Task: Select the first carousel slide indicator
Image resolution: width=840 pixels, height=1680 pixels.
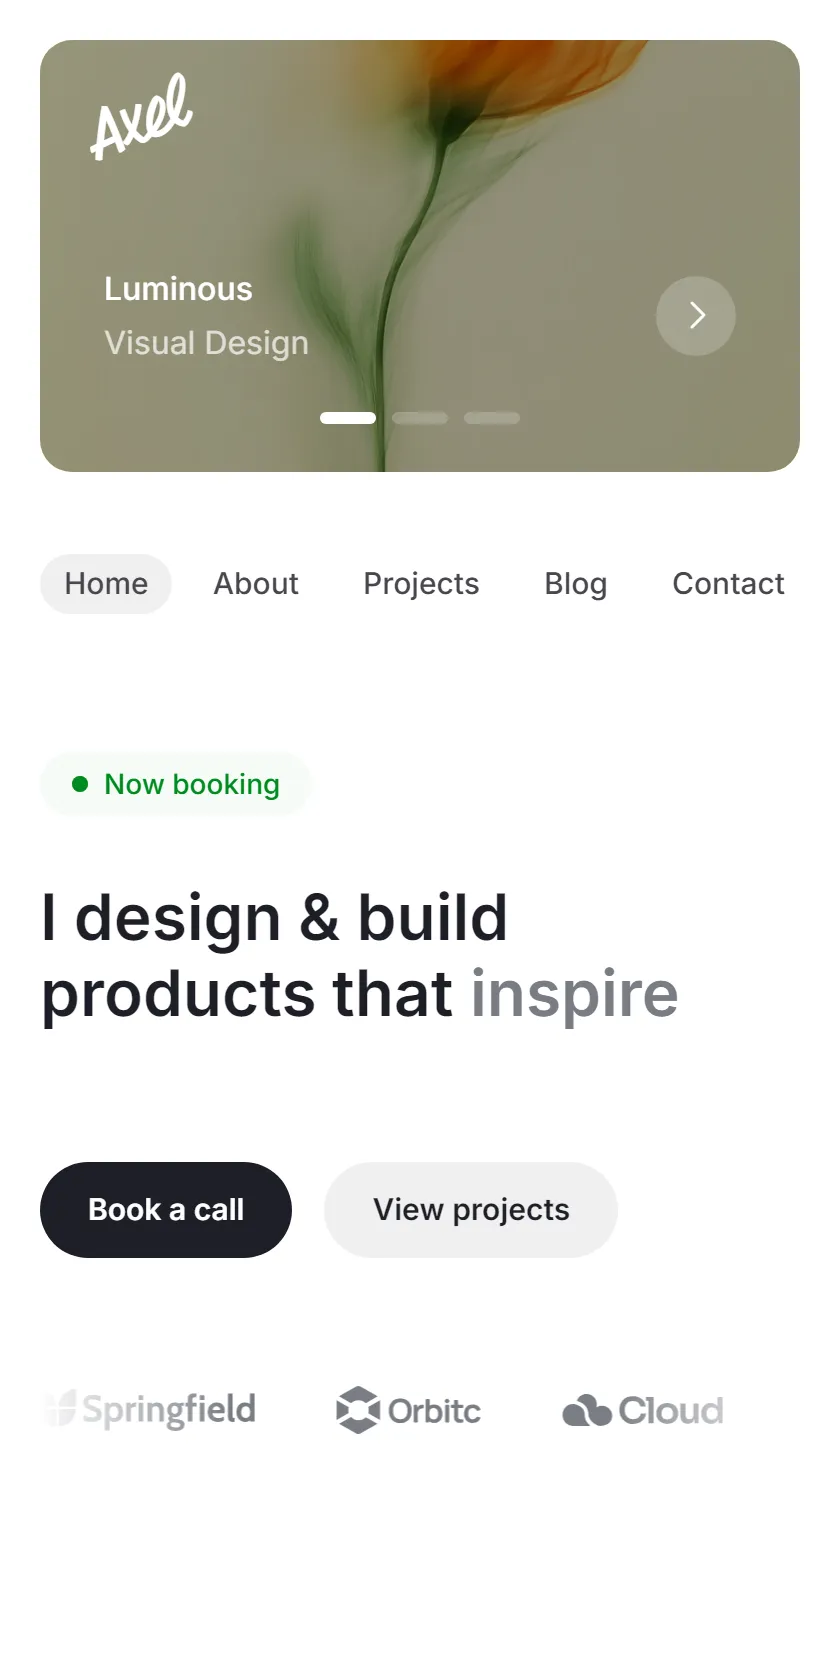Action: (348, 418)
